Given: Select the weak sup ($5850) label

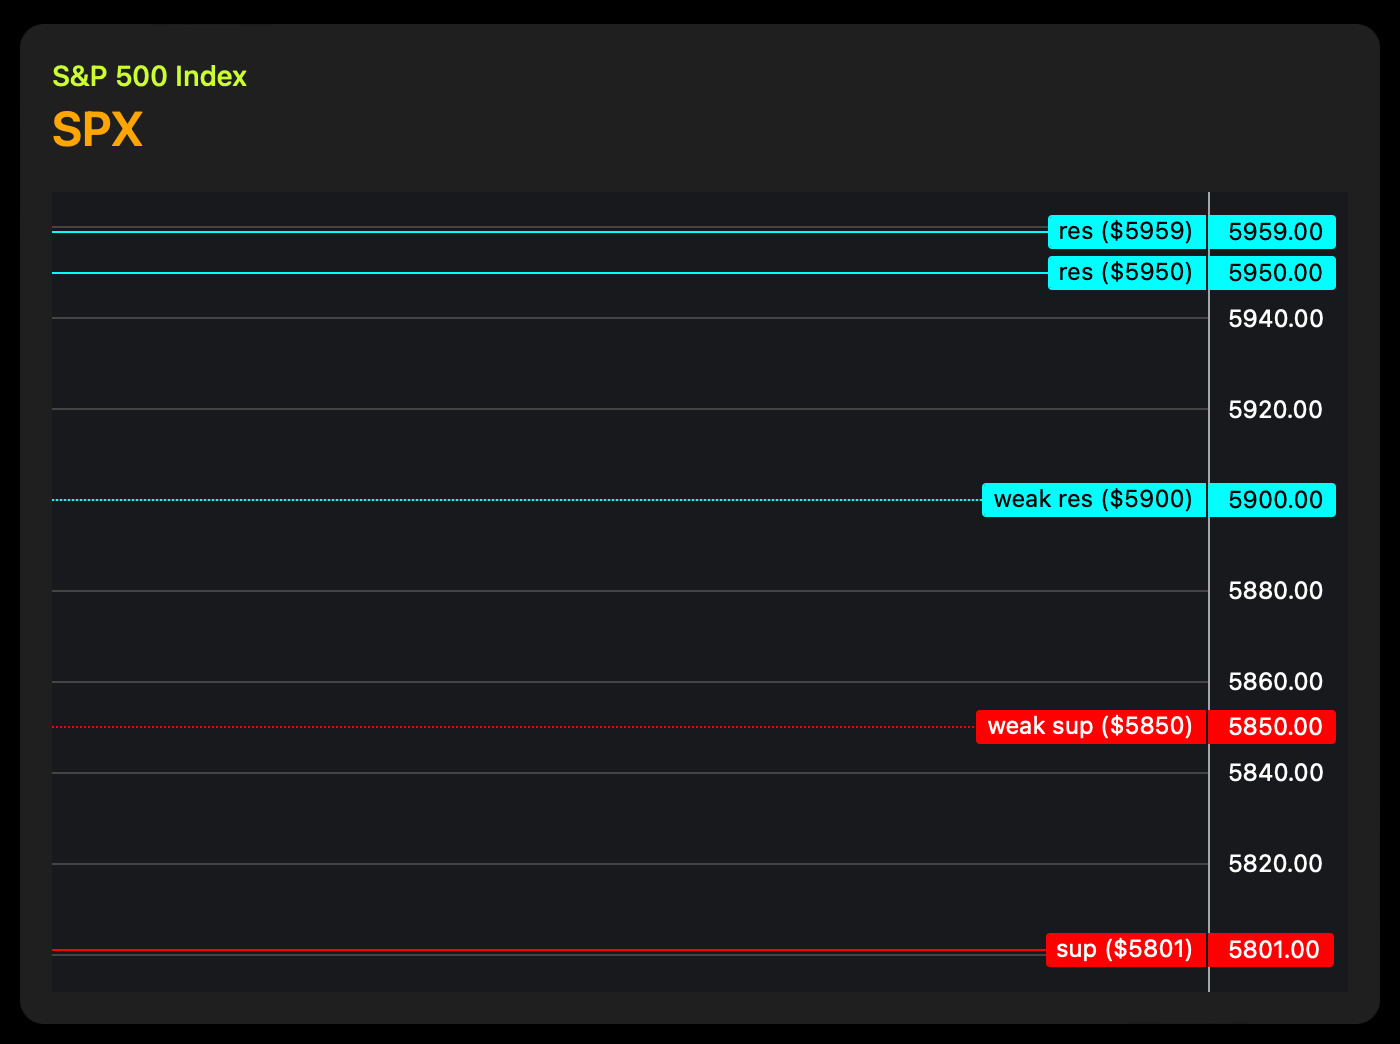Looking at the screenshot, I should click(1091, 727).
